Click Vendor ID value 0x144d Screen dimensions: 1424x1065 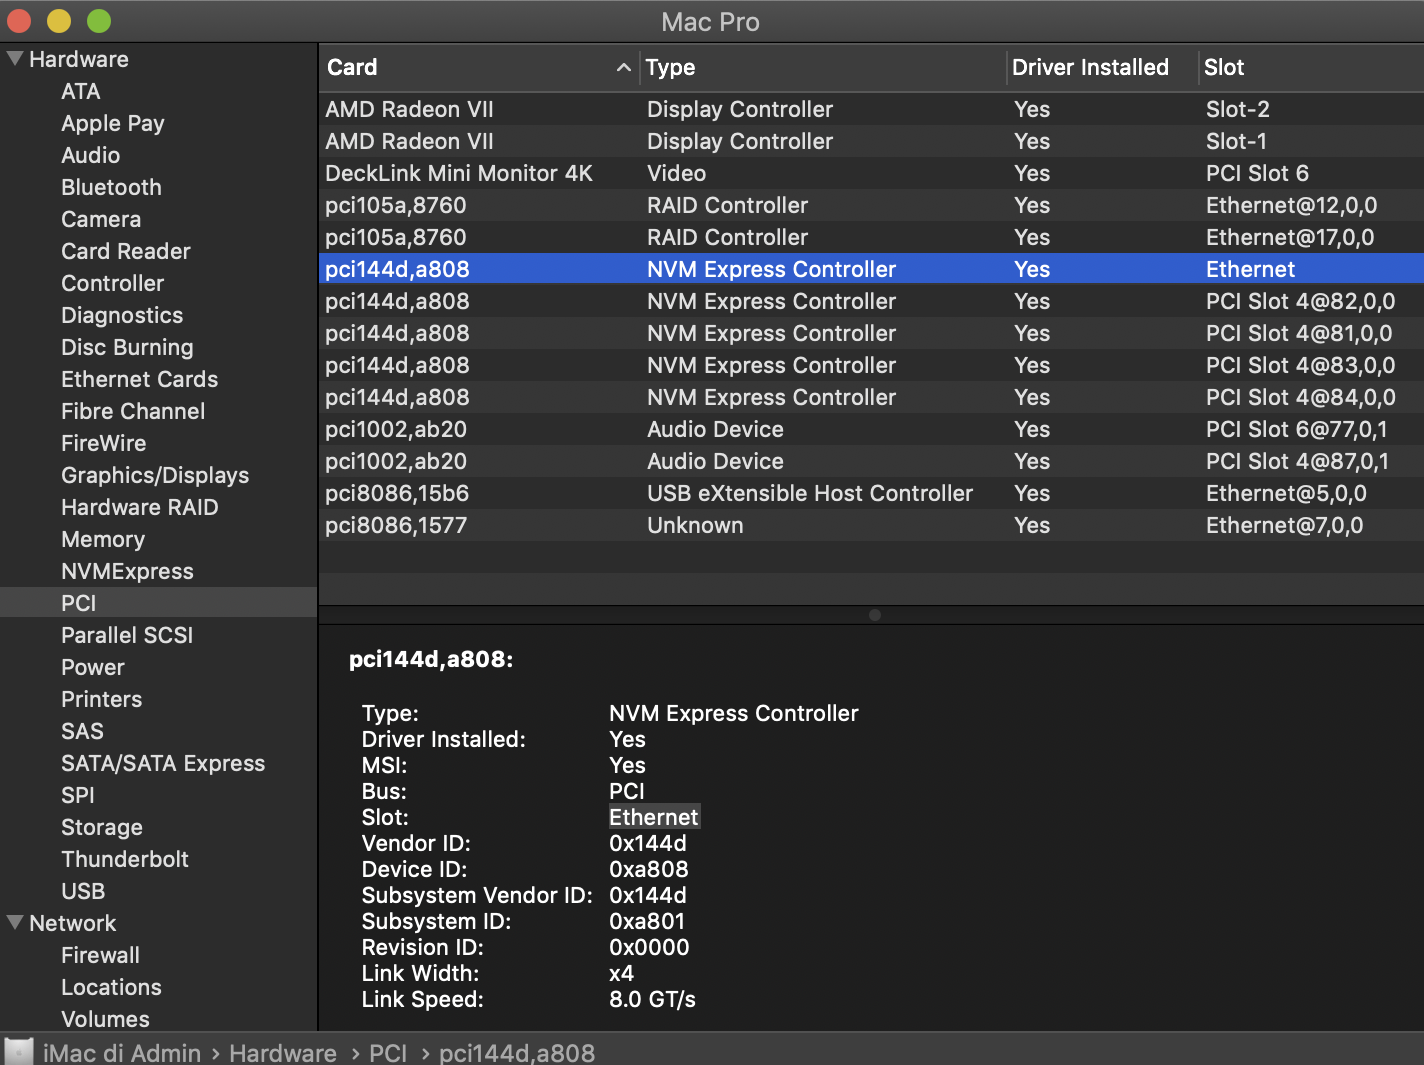(x=648, y=843)
